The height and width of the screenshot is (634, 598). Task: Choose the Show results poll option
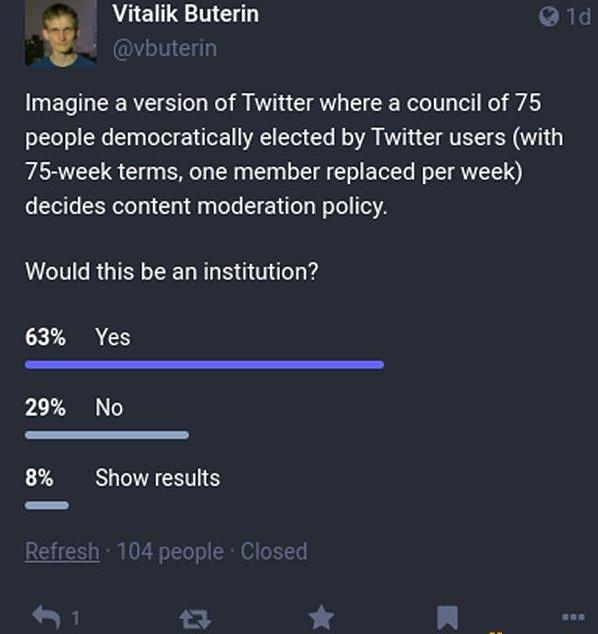click(158, 478)
